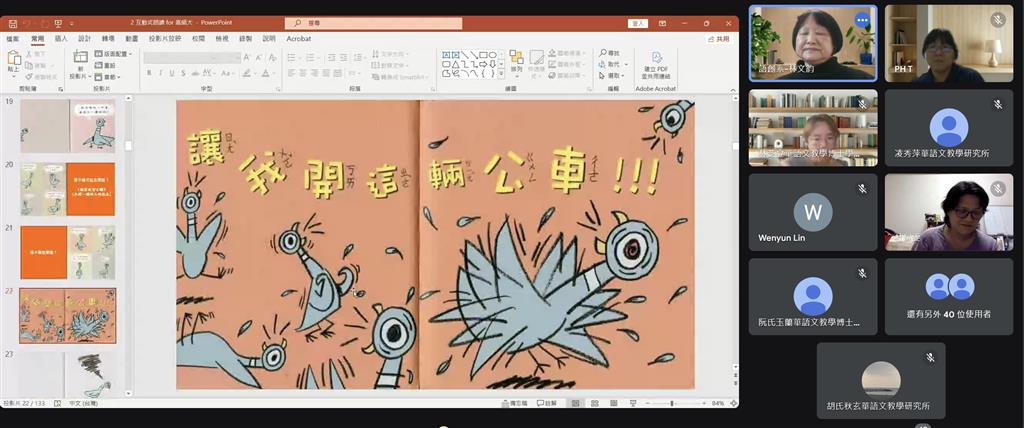Toggle Bold formatting
The image size is (1024, 428).
coord(149,73)
